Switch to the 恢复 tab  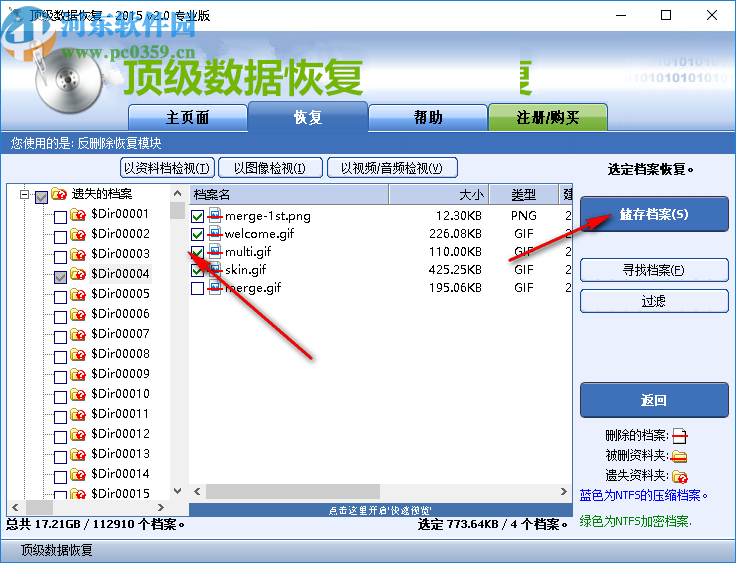[308, 117]
